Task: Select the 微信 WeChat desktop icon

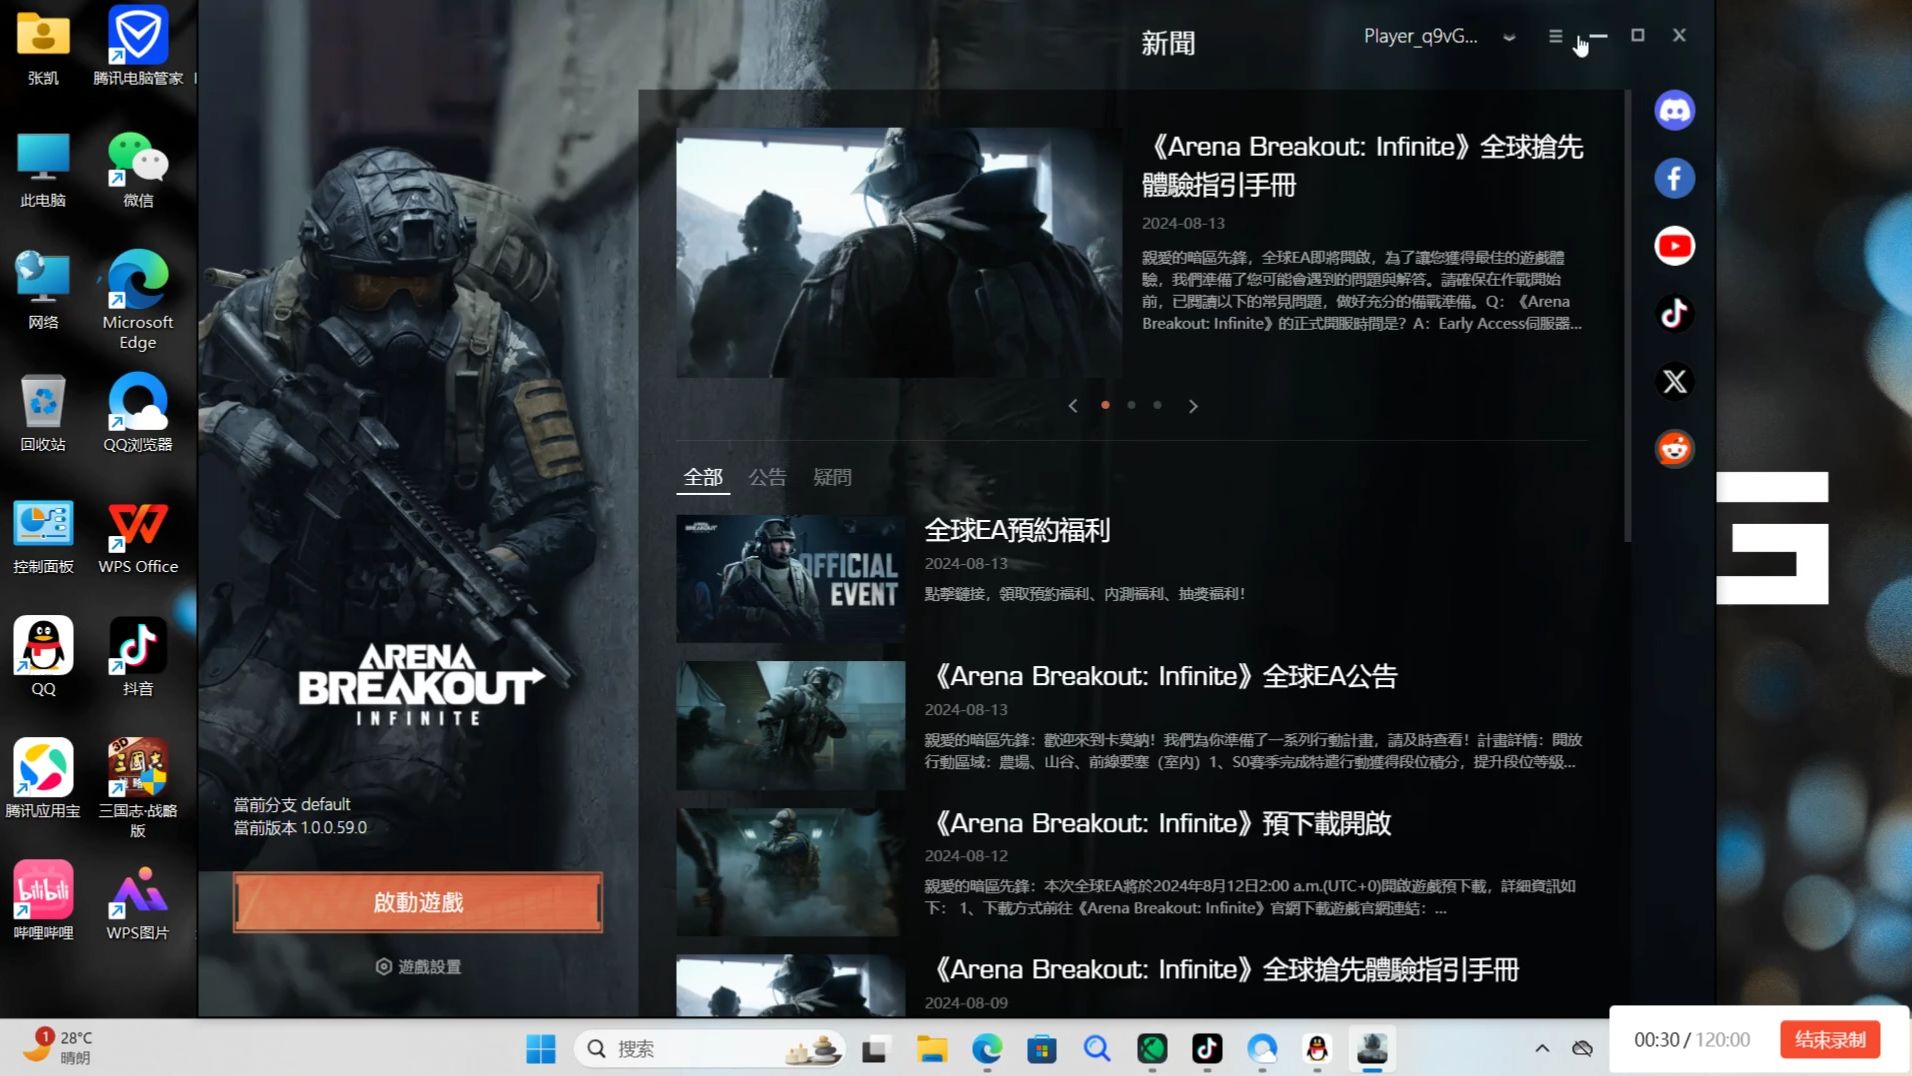Action: pyautogui.click(x=138, y=170)
